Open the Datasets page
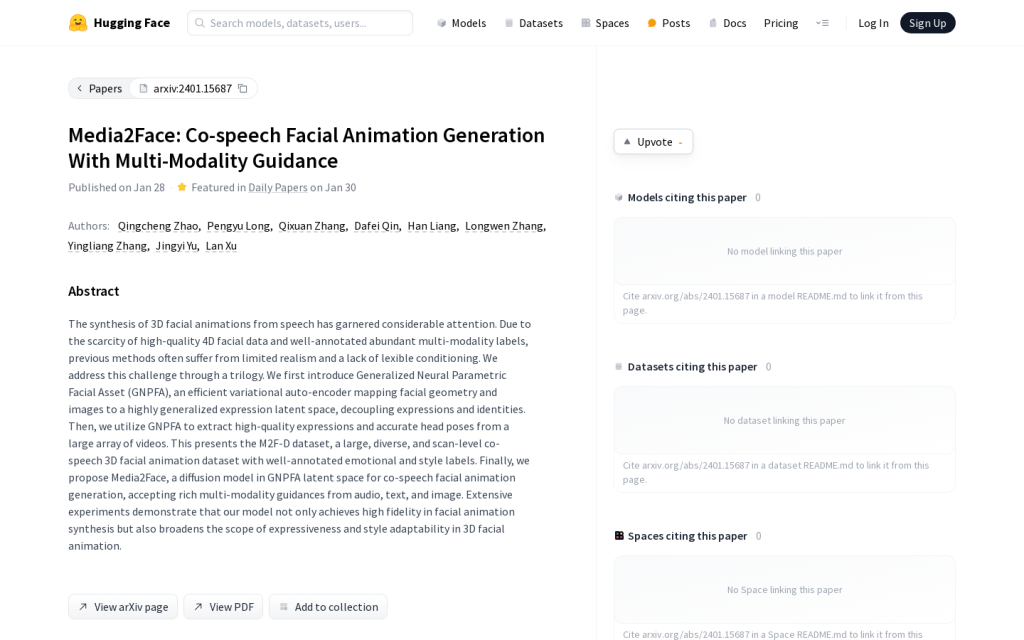Screen dimensions: 1024x640 tap(533, 23)
